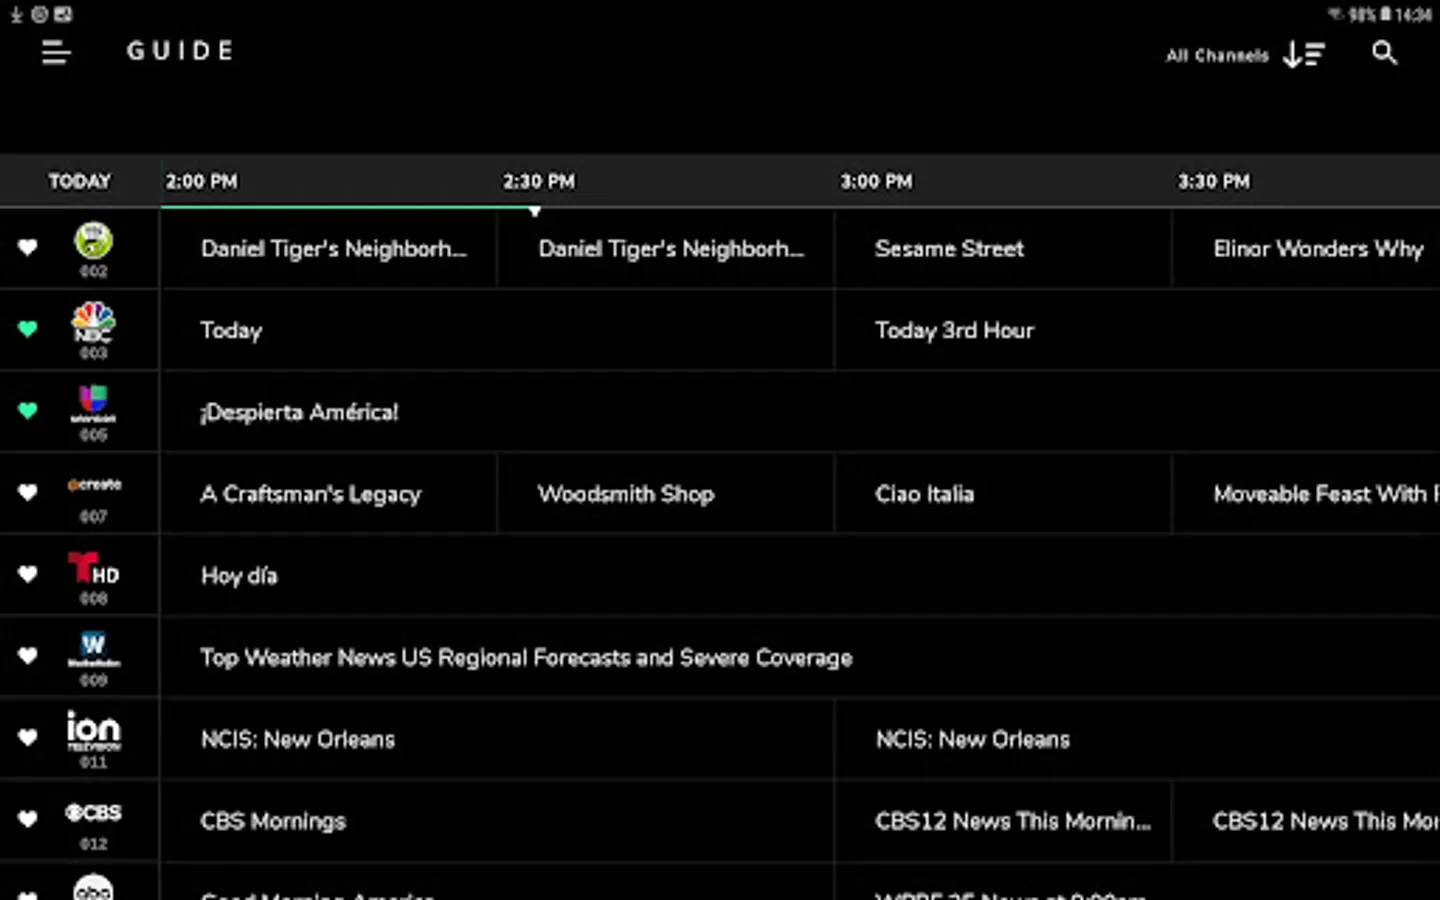Screen dimensions: 1440x900
Task: Open Sesame Street program
Action: coord(1003,249)
